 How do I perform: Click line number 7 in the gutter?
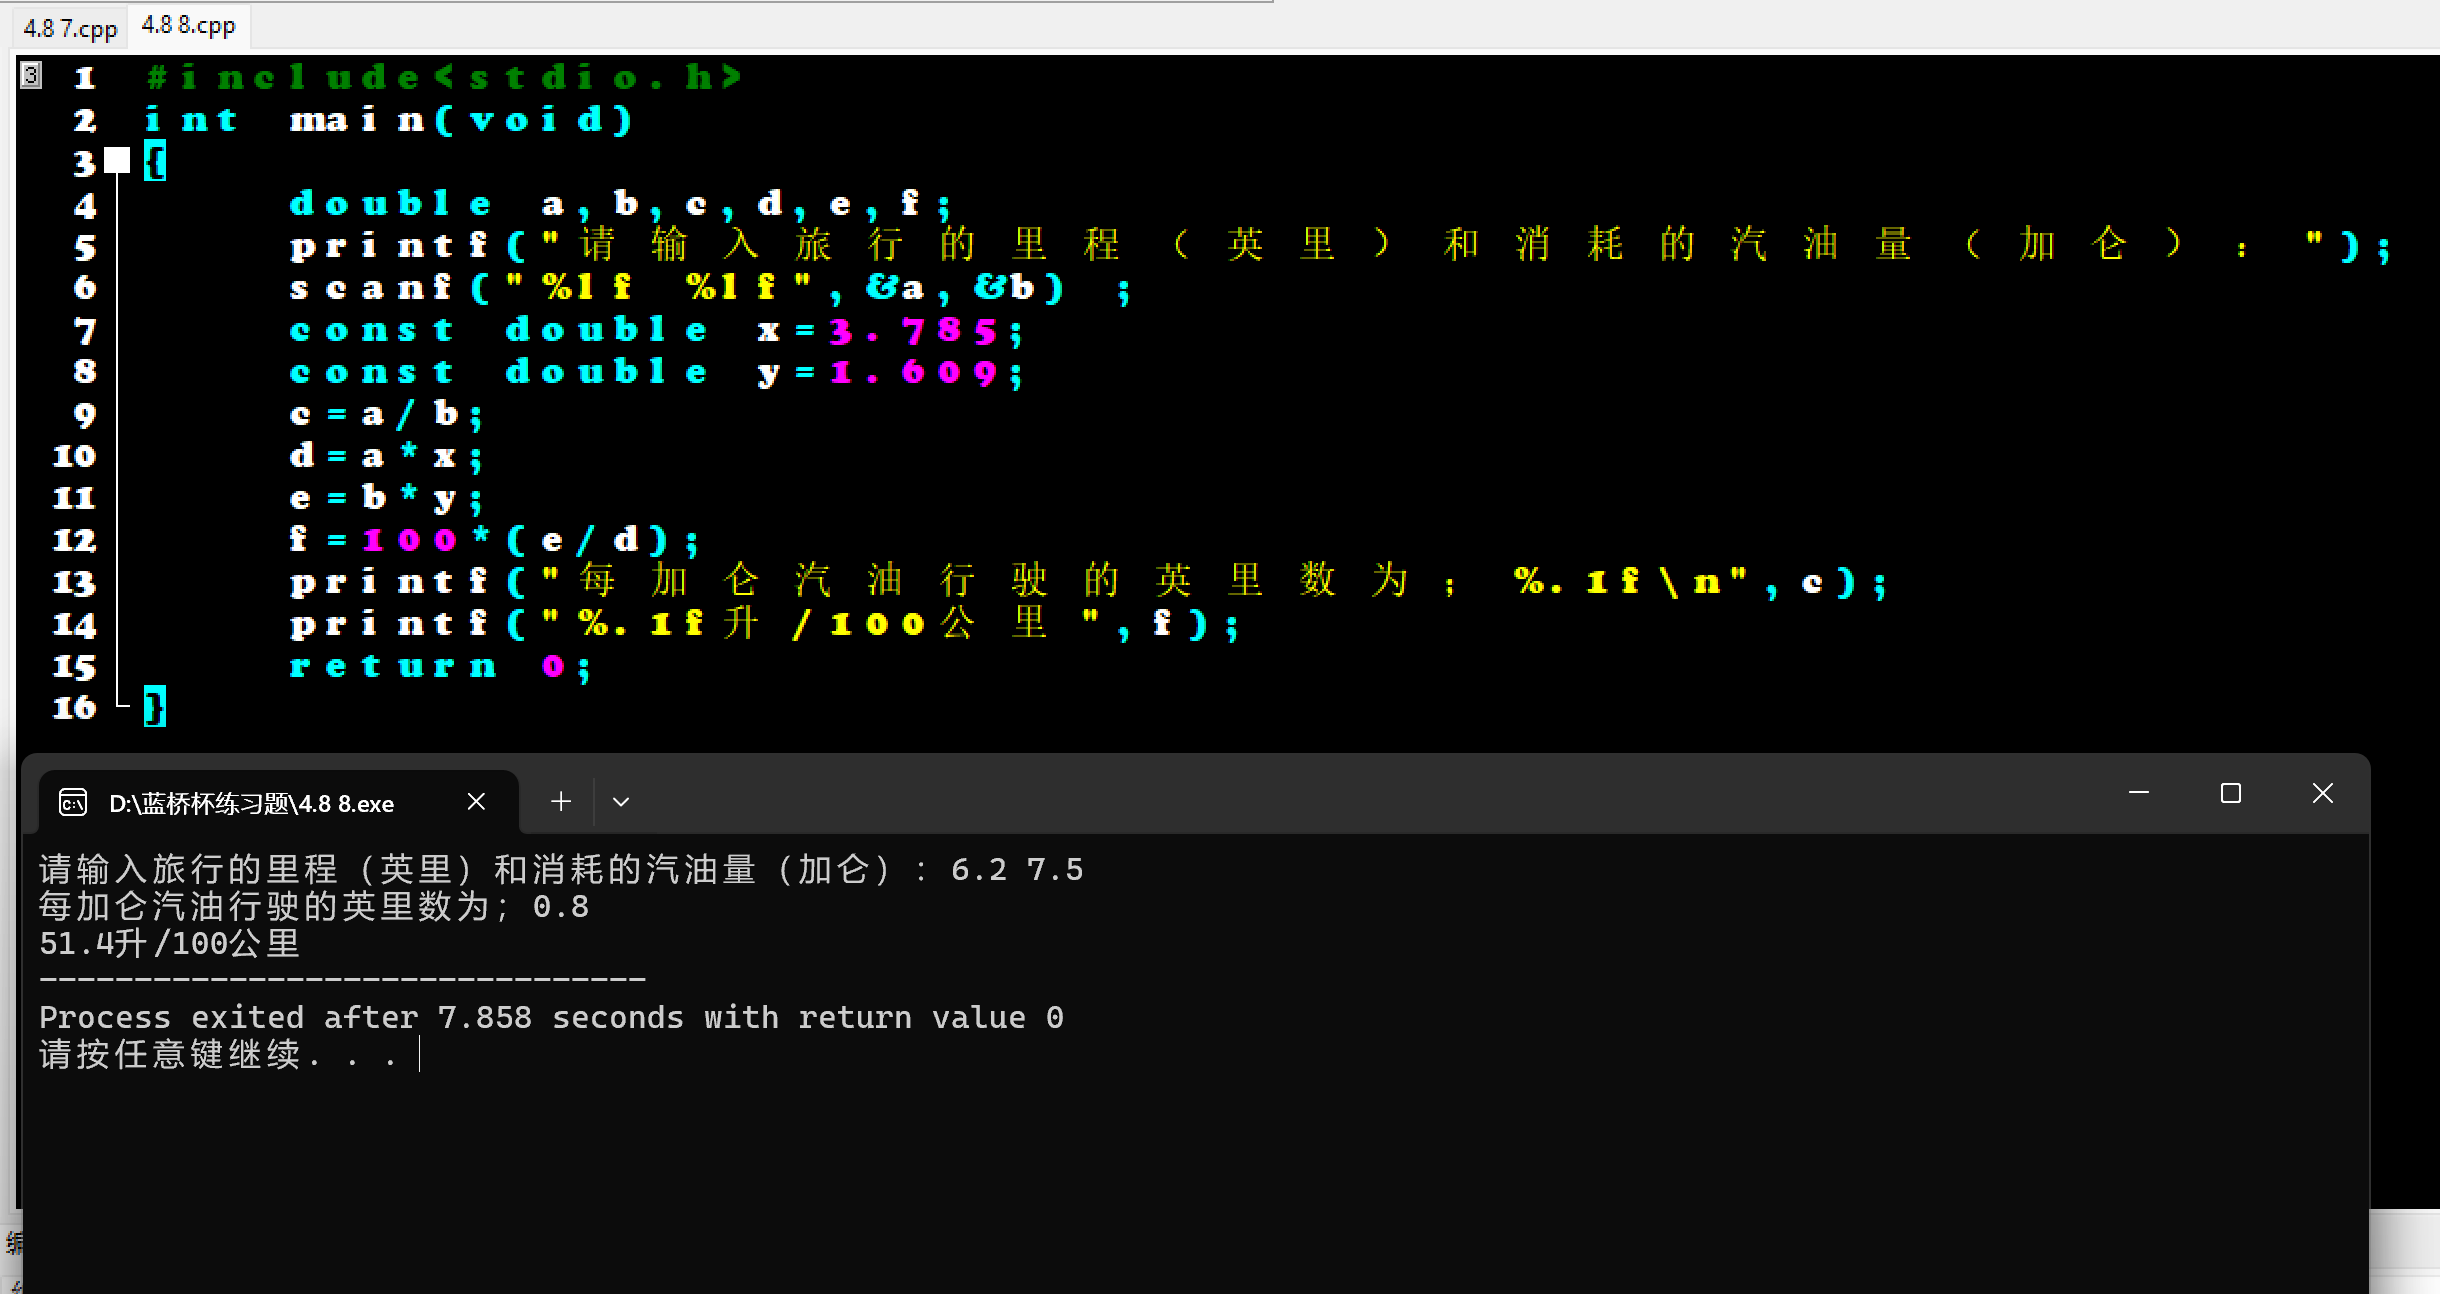(x=85, y=330)
